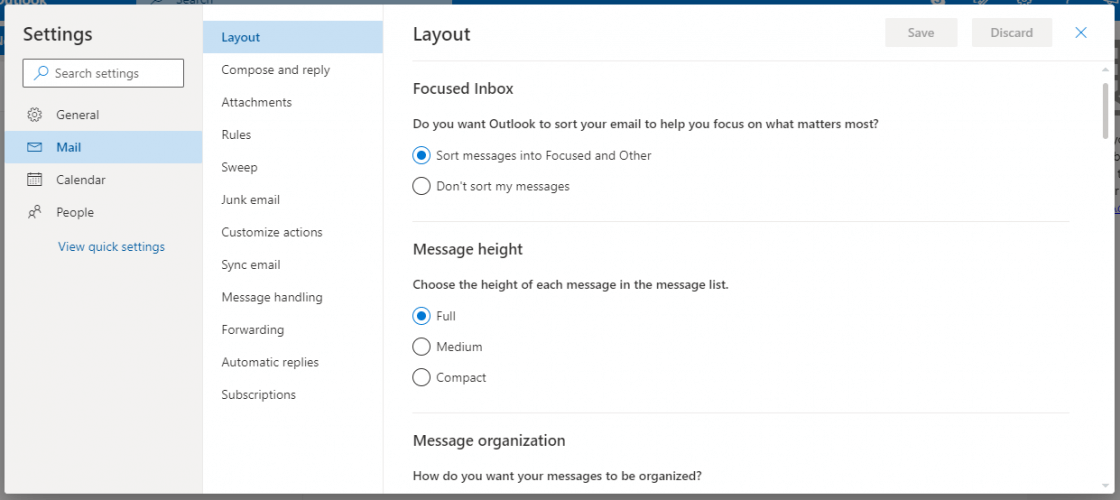Click the Calendar icon in sidebar

34,179
